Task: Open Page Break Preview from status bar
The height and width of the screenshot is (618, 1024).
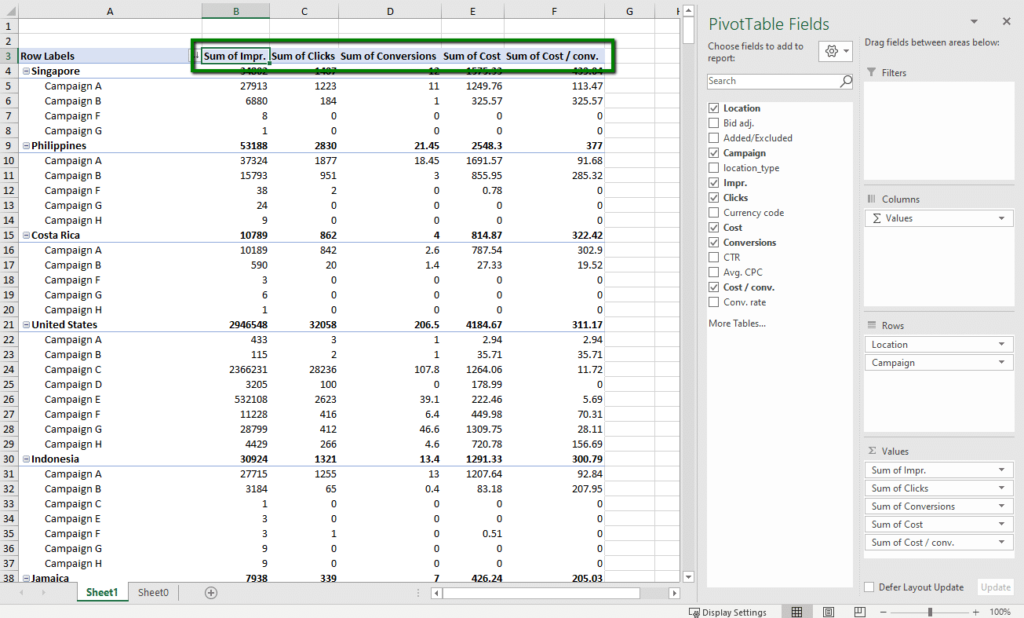Action: (861, 612)
